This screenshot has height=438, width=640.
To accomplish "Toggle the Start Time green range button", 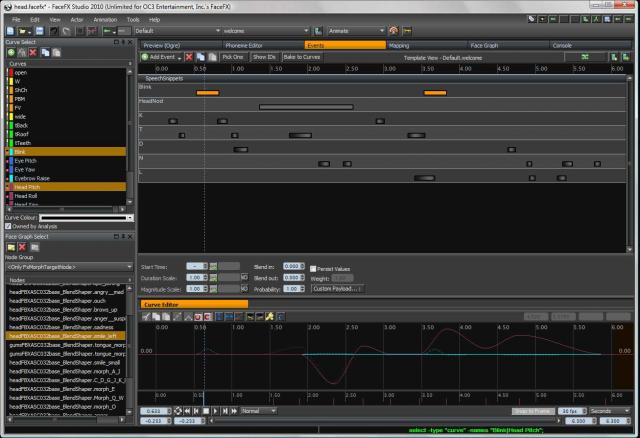I will coord(213,267).
